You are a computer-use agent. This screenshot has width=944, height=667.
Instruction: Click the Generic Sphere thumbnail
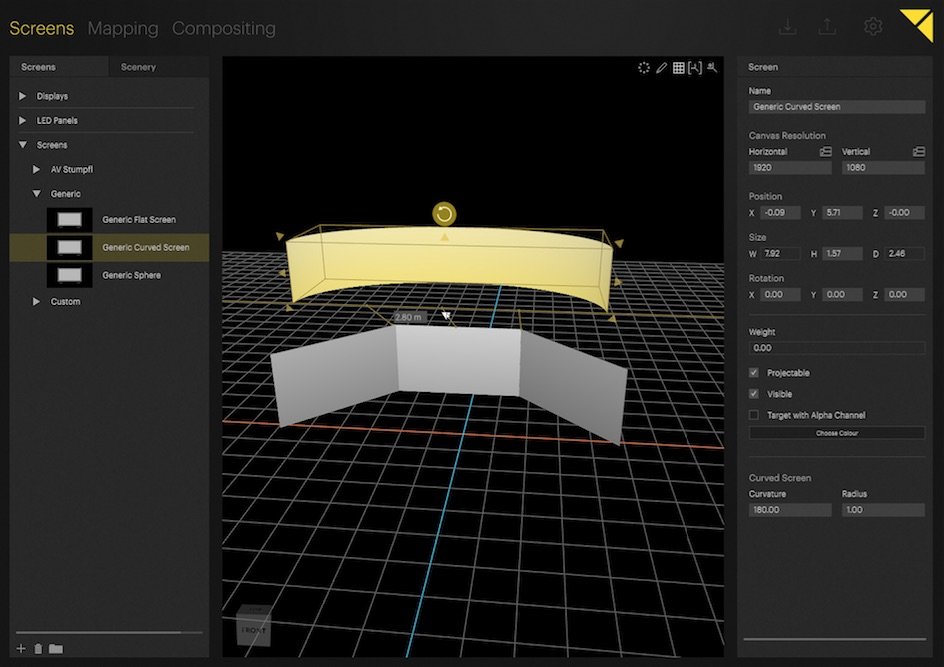pos(70,275)
